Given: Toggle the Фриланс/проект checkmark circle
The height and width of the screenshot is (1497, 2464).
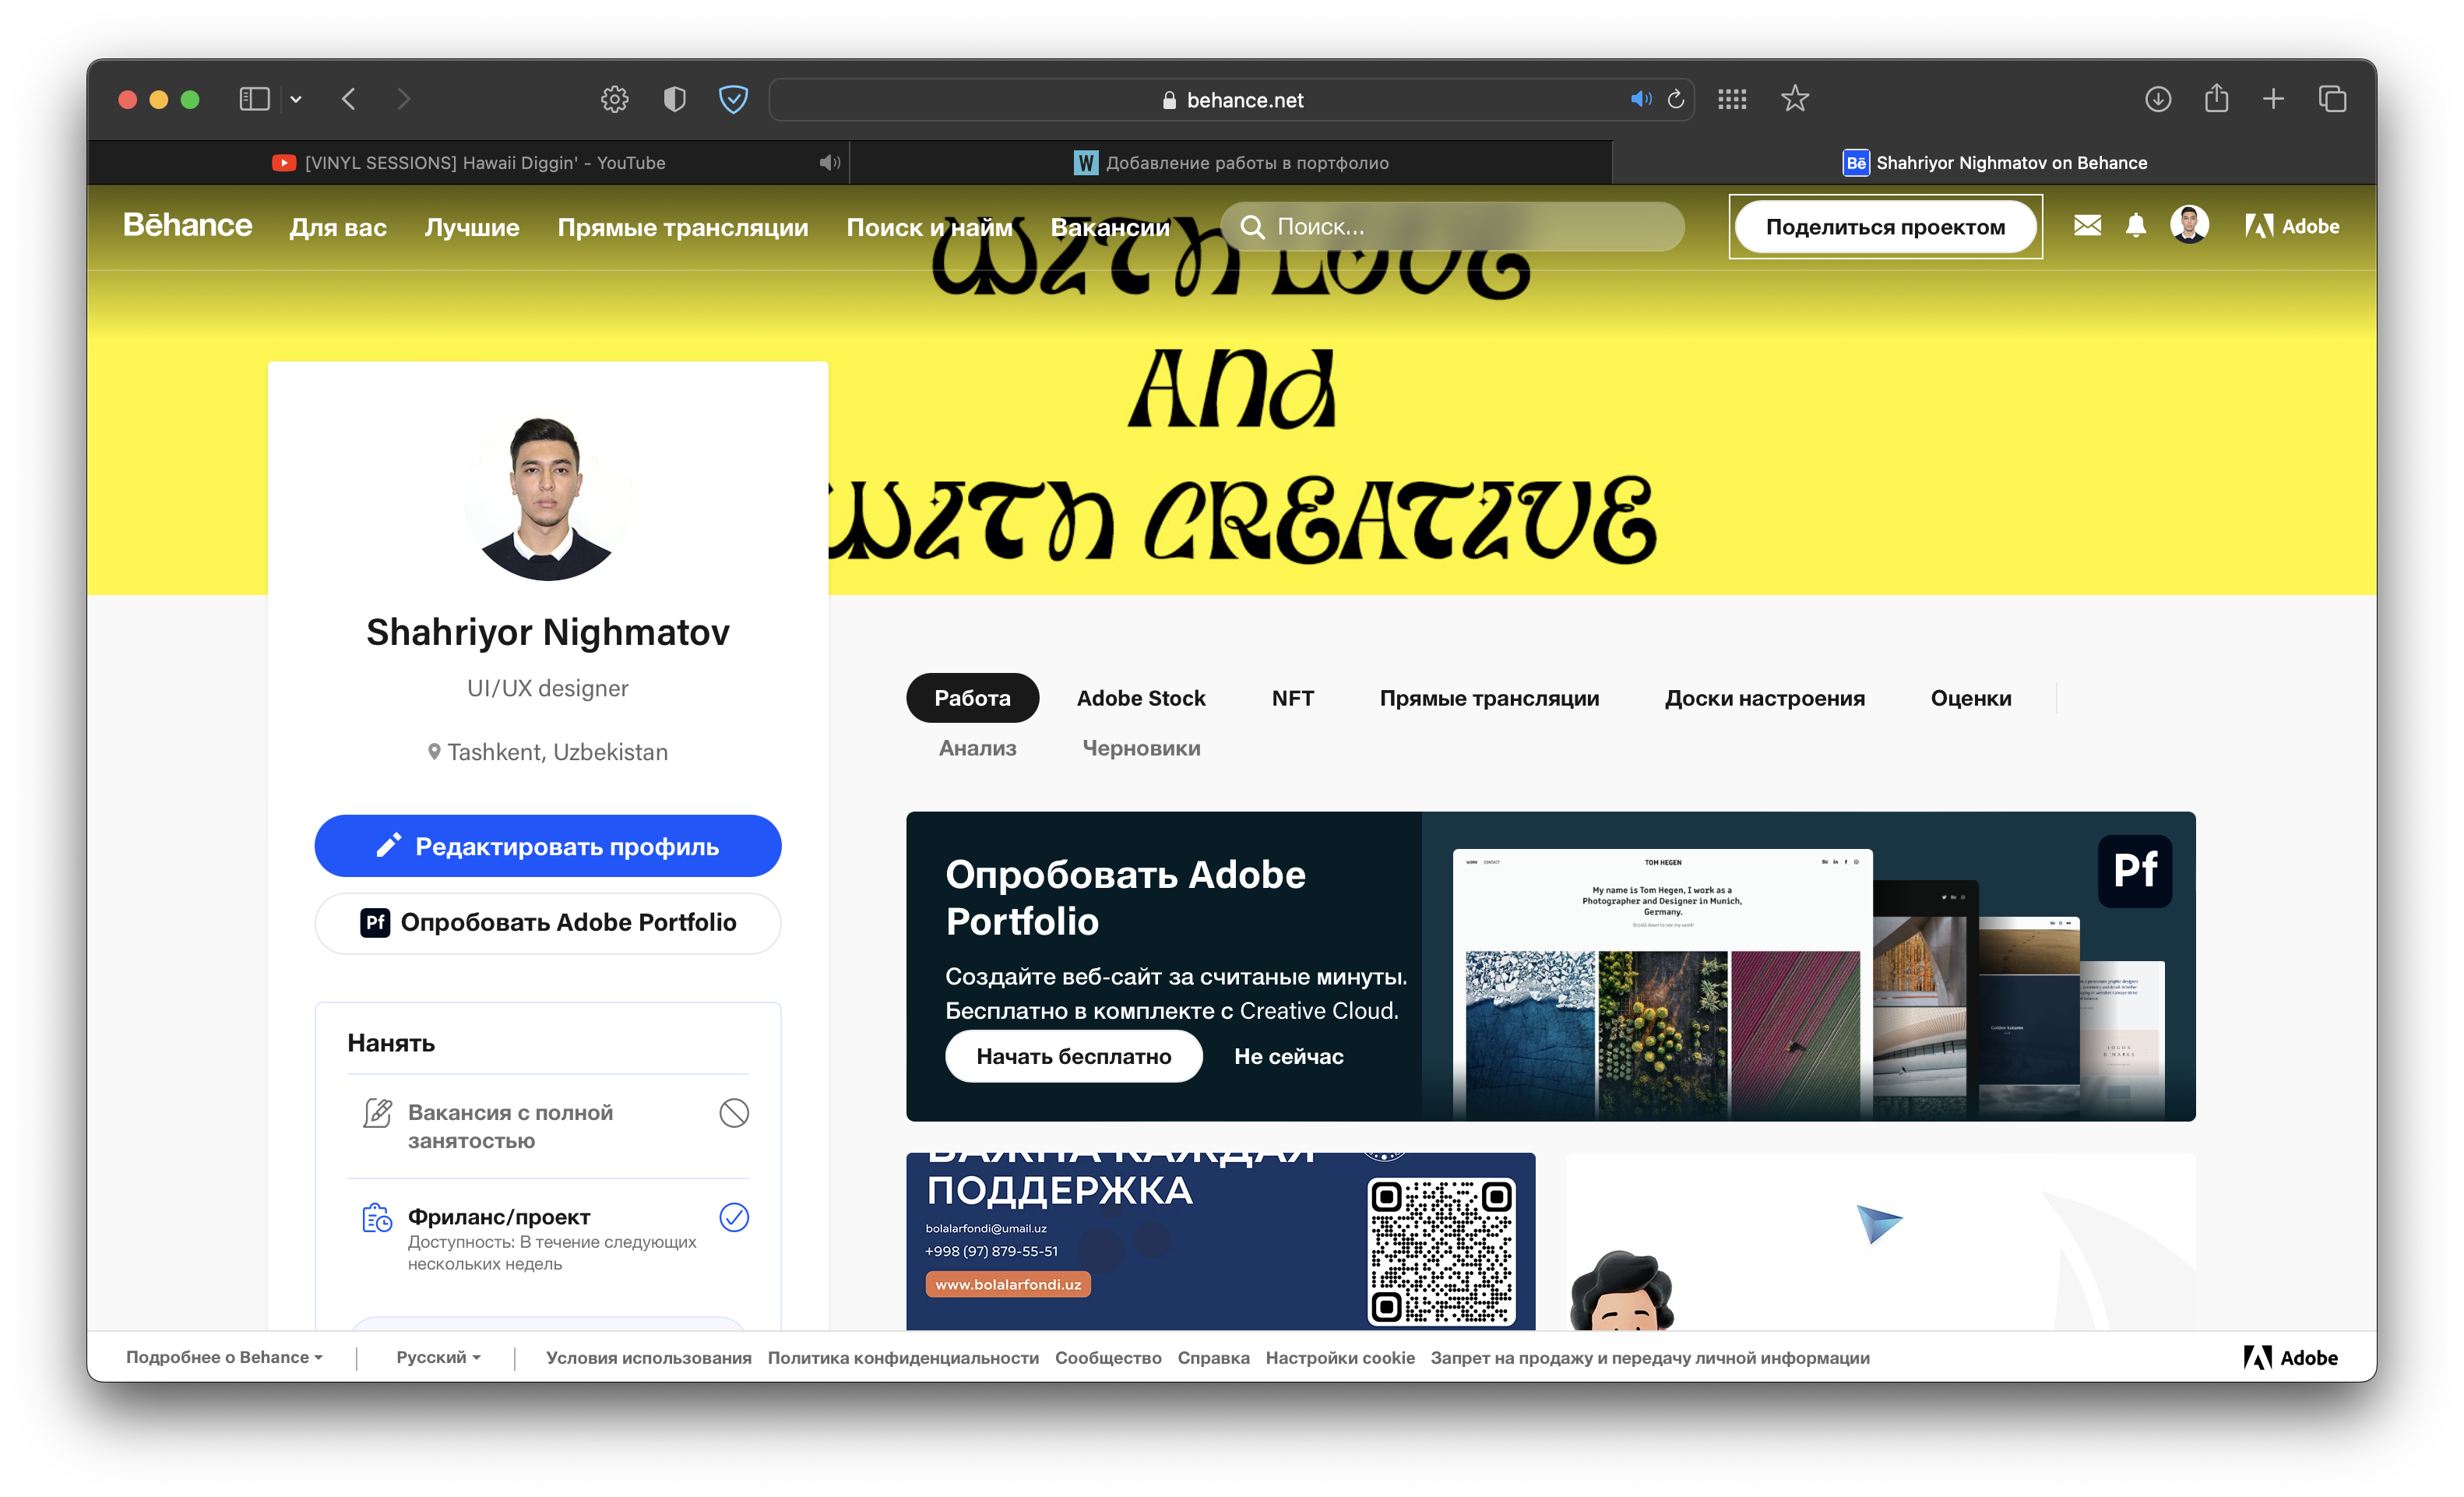Looking at the screenshot, I should 734,1217.
